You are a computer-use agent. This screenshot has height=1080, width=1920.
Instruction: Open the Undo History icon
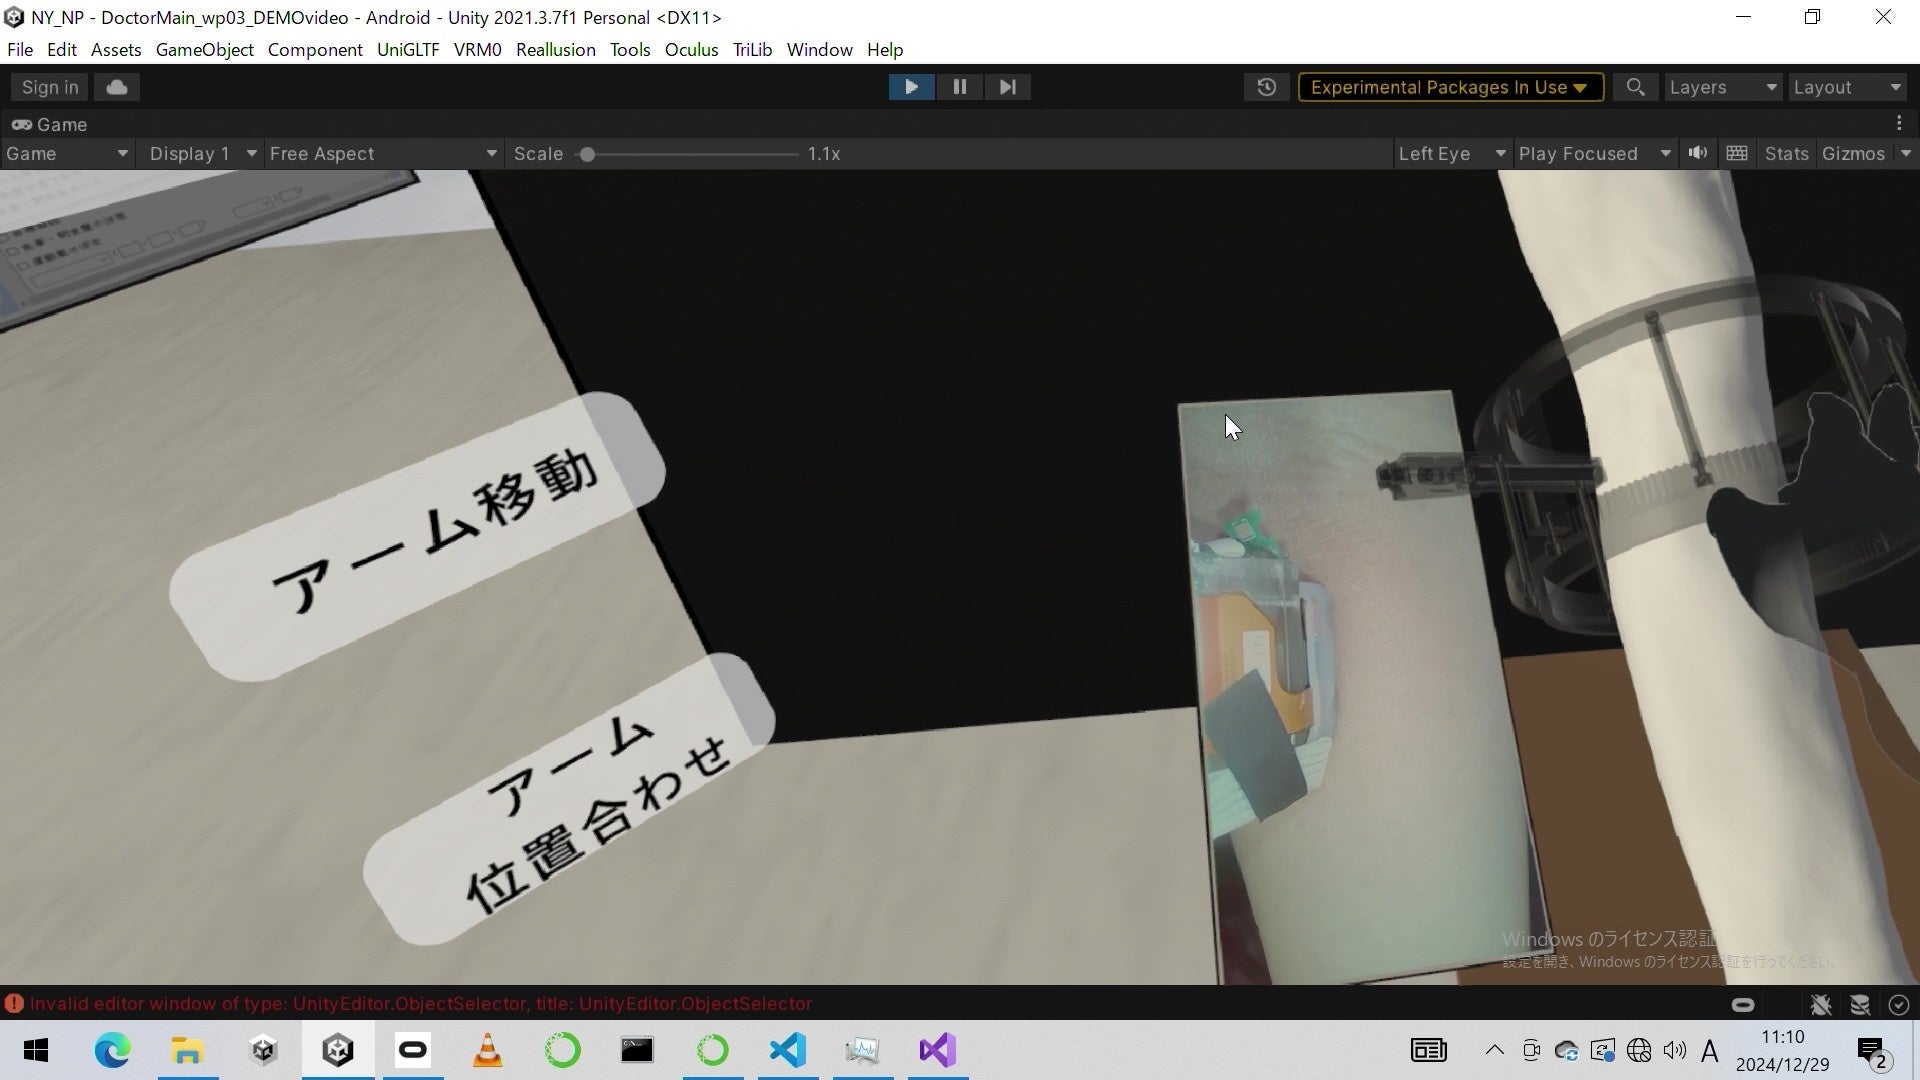[1266, 87]
